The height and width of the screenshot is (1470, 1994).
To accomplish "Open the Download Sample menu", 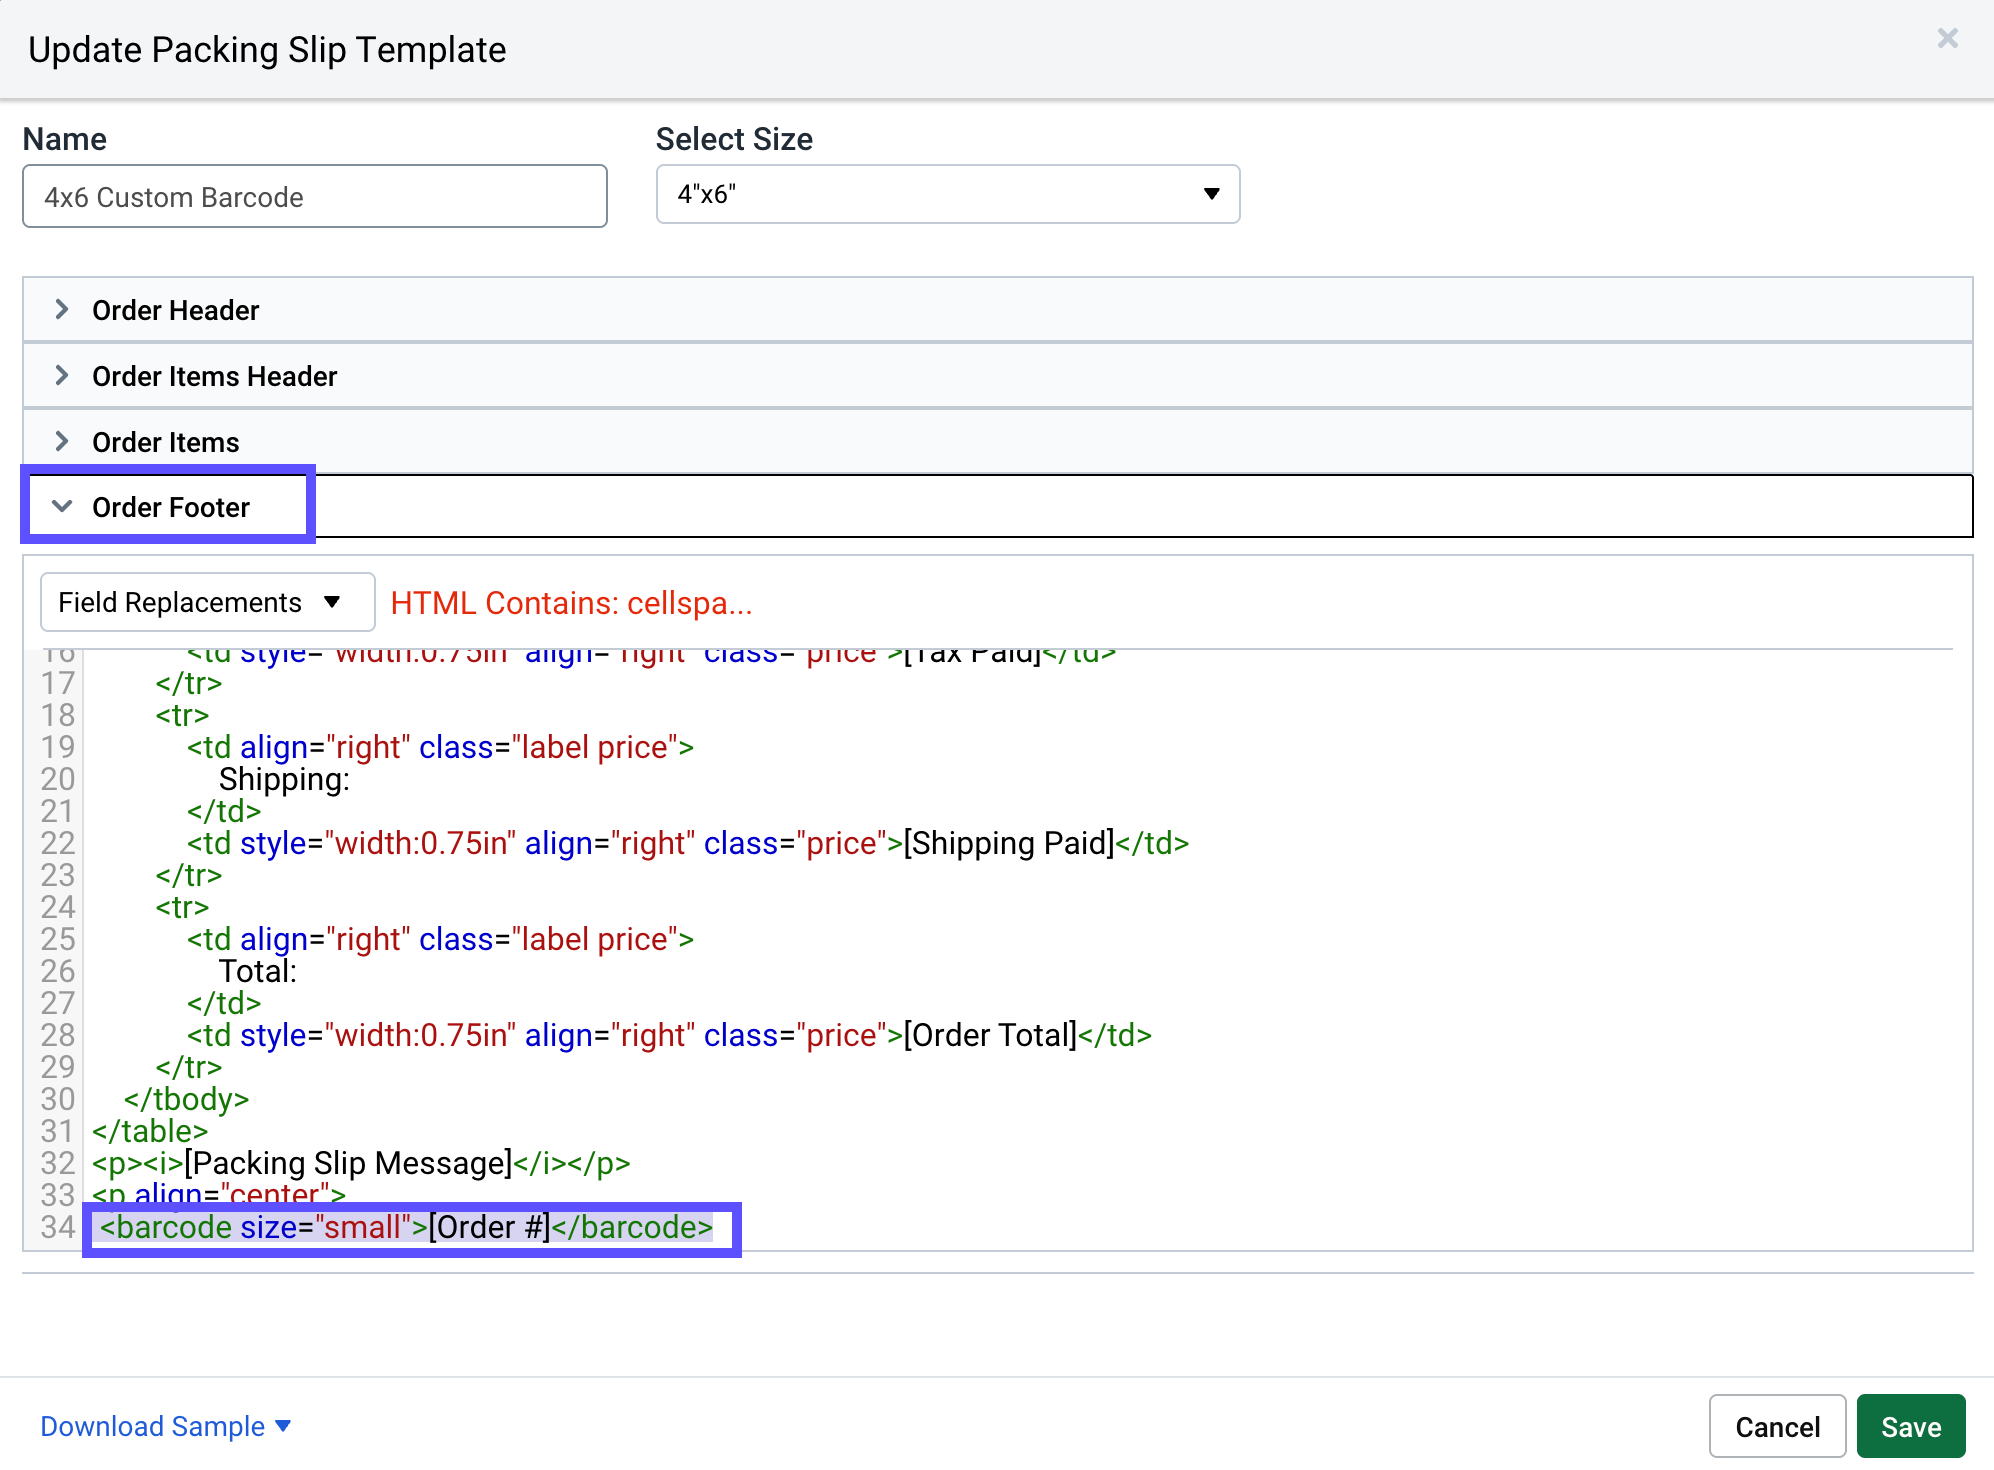I will [165, 1426].
